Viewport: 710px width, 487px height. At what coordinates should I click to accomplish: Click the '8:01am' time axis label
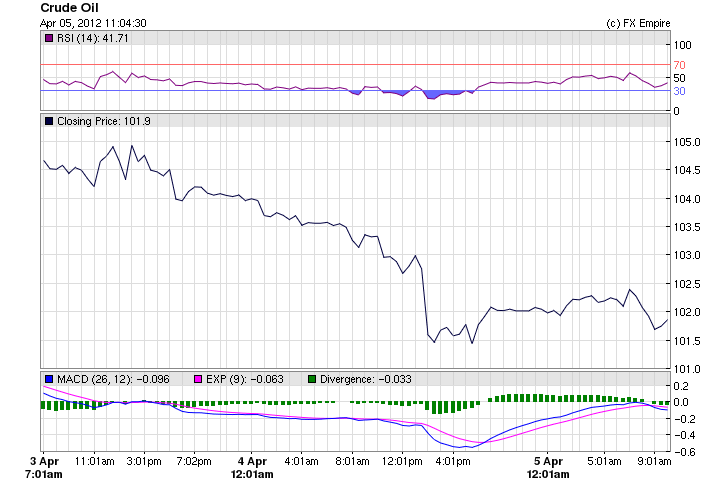click(x=352, y=462)
